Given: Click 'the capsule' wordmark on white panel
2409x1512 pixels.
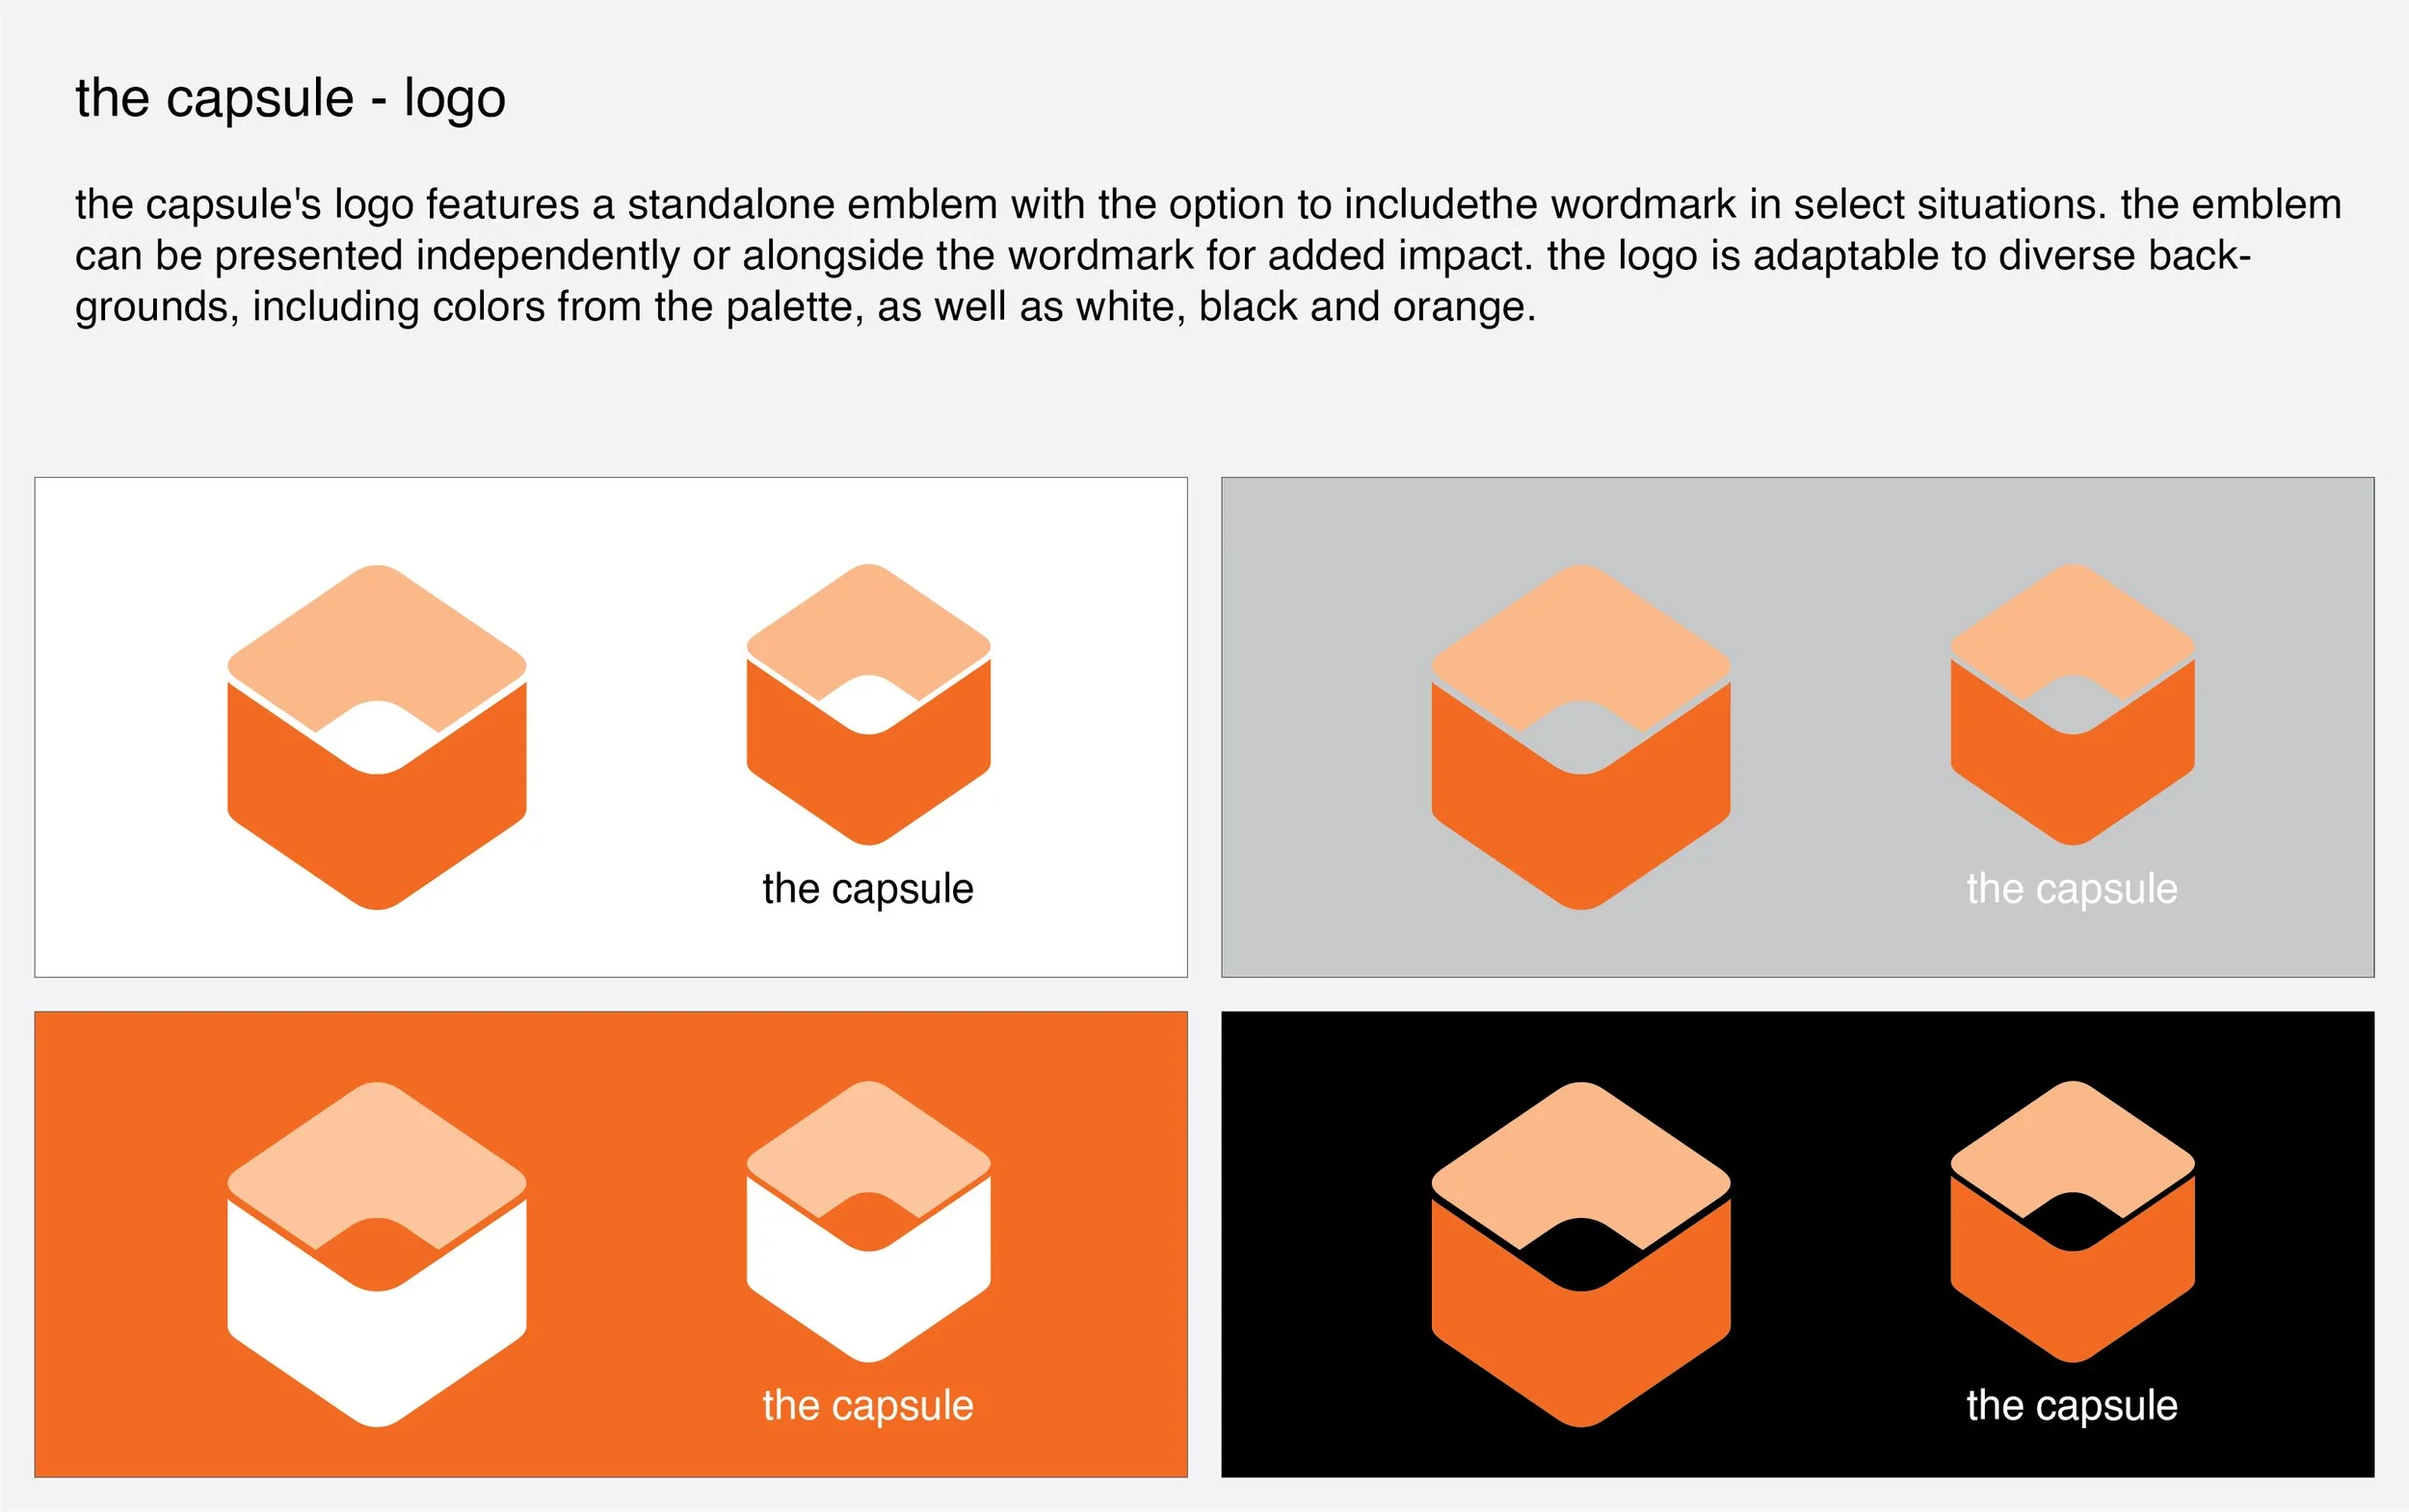Looking at the screenshot, I should pos(868,889).
